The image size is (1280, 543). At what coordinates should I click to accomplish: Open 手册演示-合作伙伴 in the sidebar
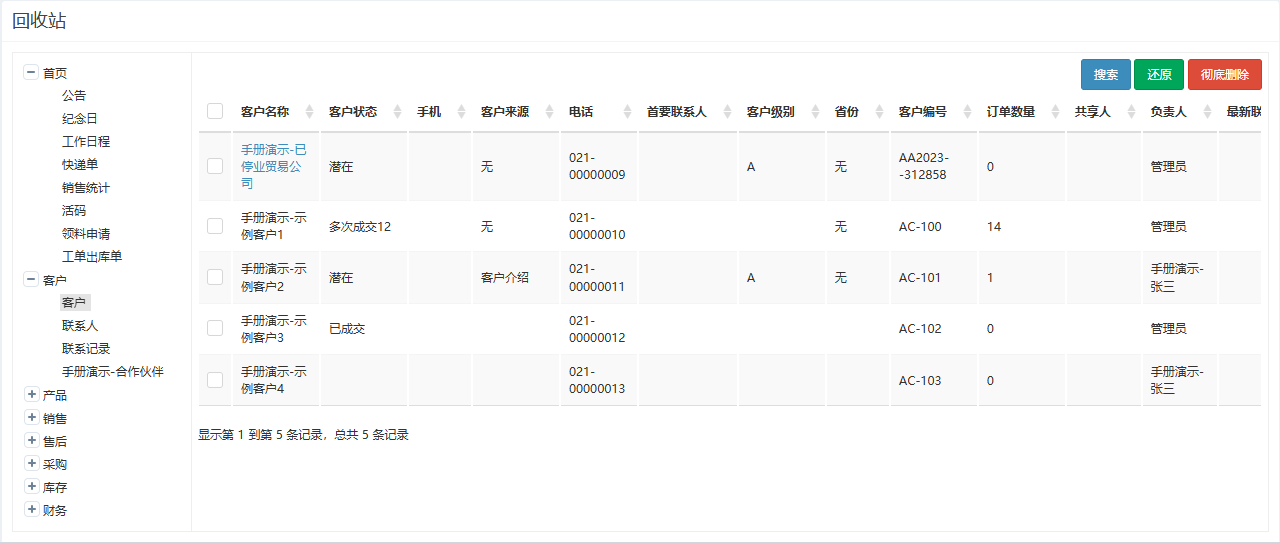coord(112,371)
